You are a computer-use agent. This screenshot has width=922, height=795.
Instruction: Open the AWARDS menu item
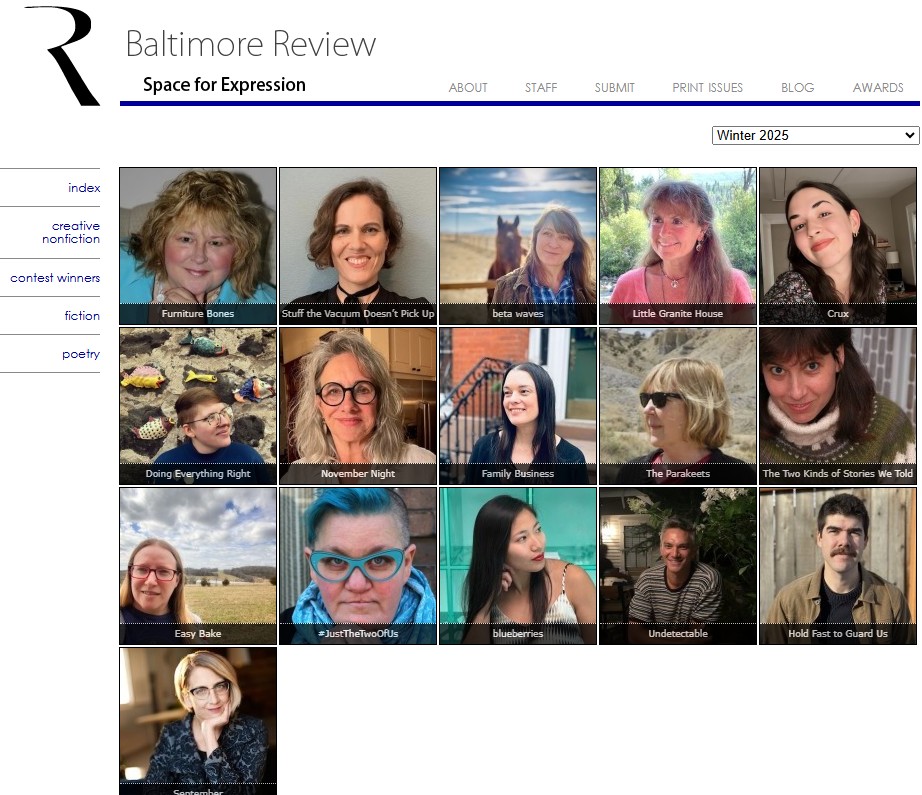878,88
